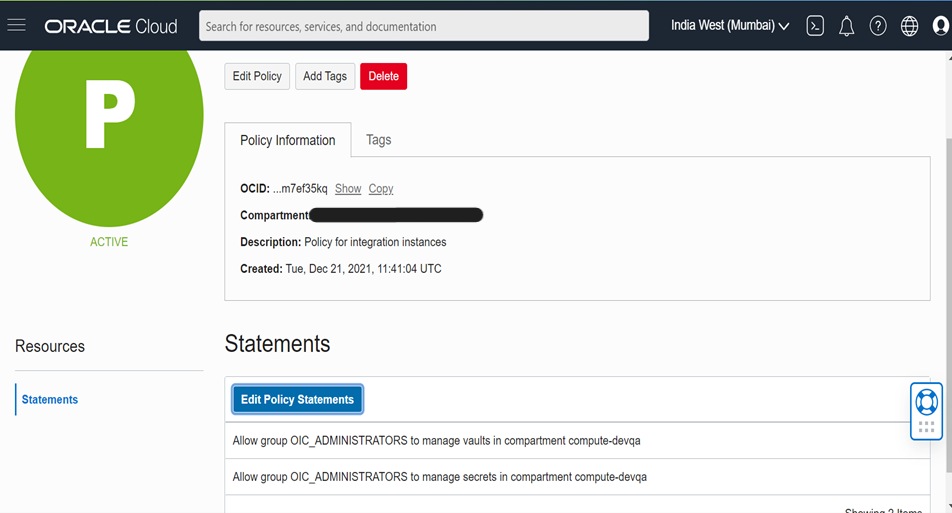Click the Edit Policy button
This screenshot has height=513, width=952.
[257, 76]
